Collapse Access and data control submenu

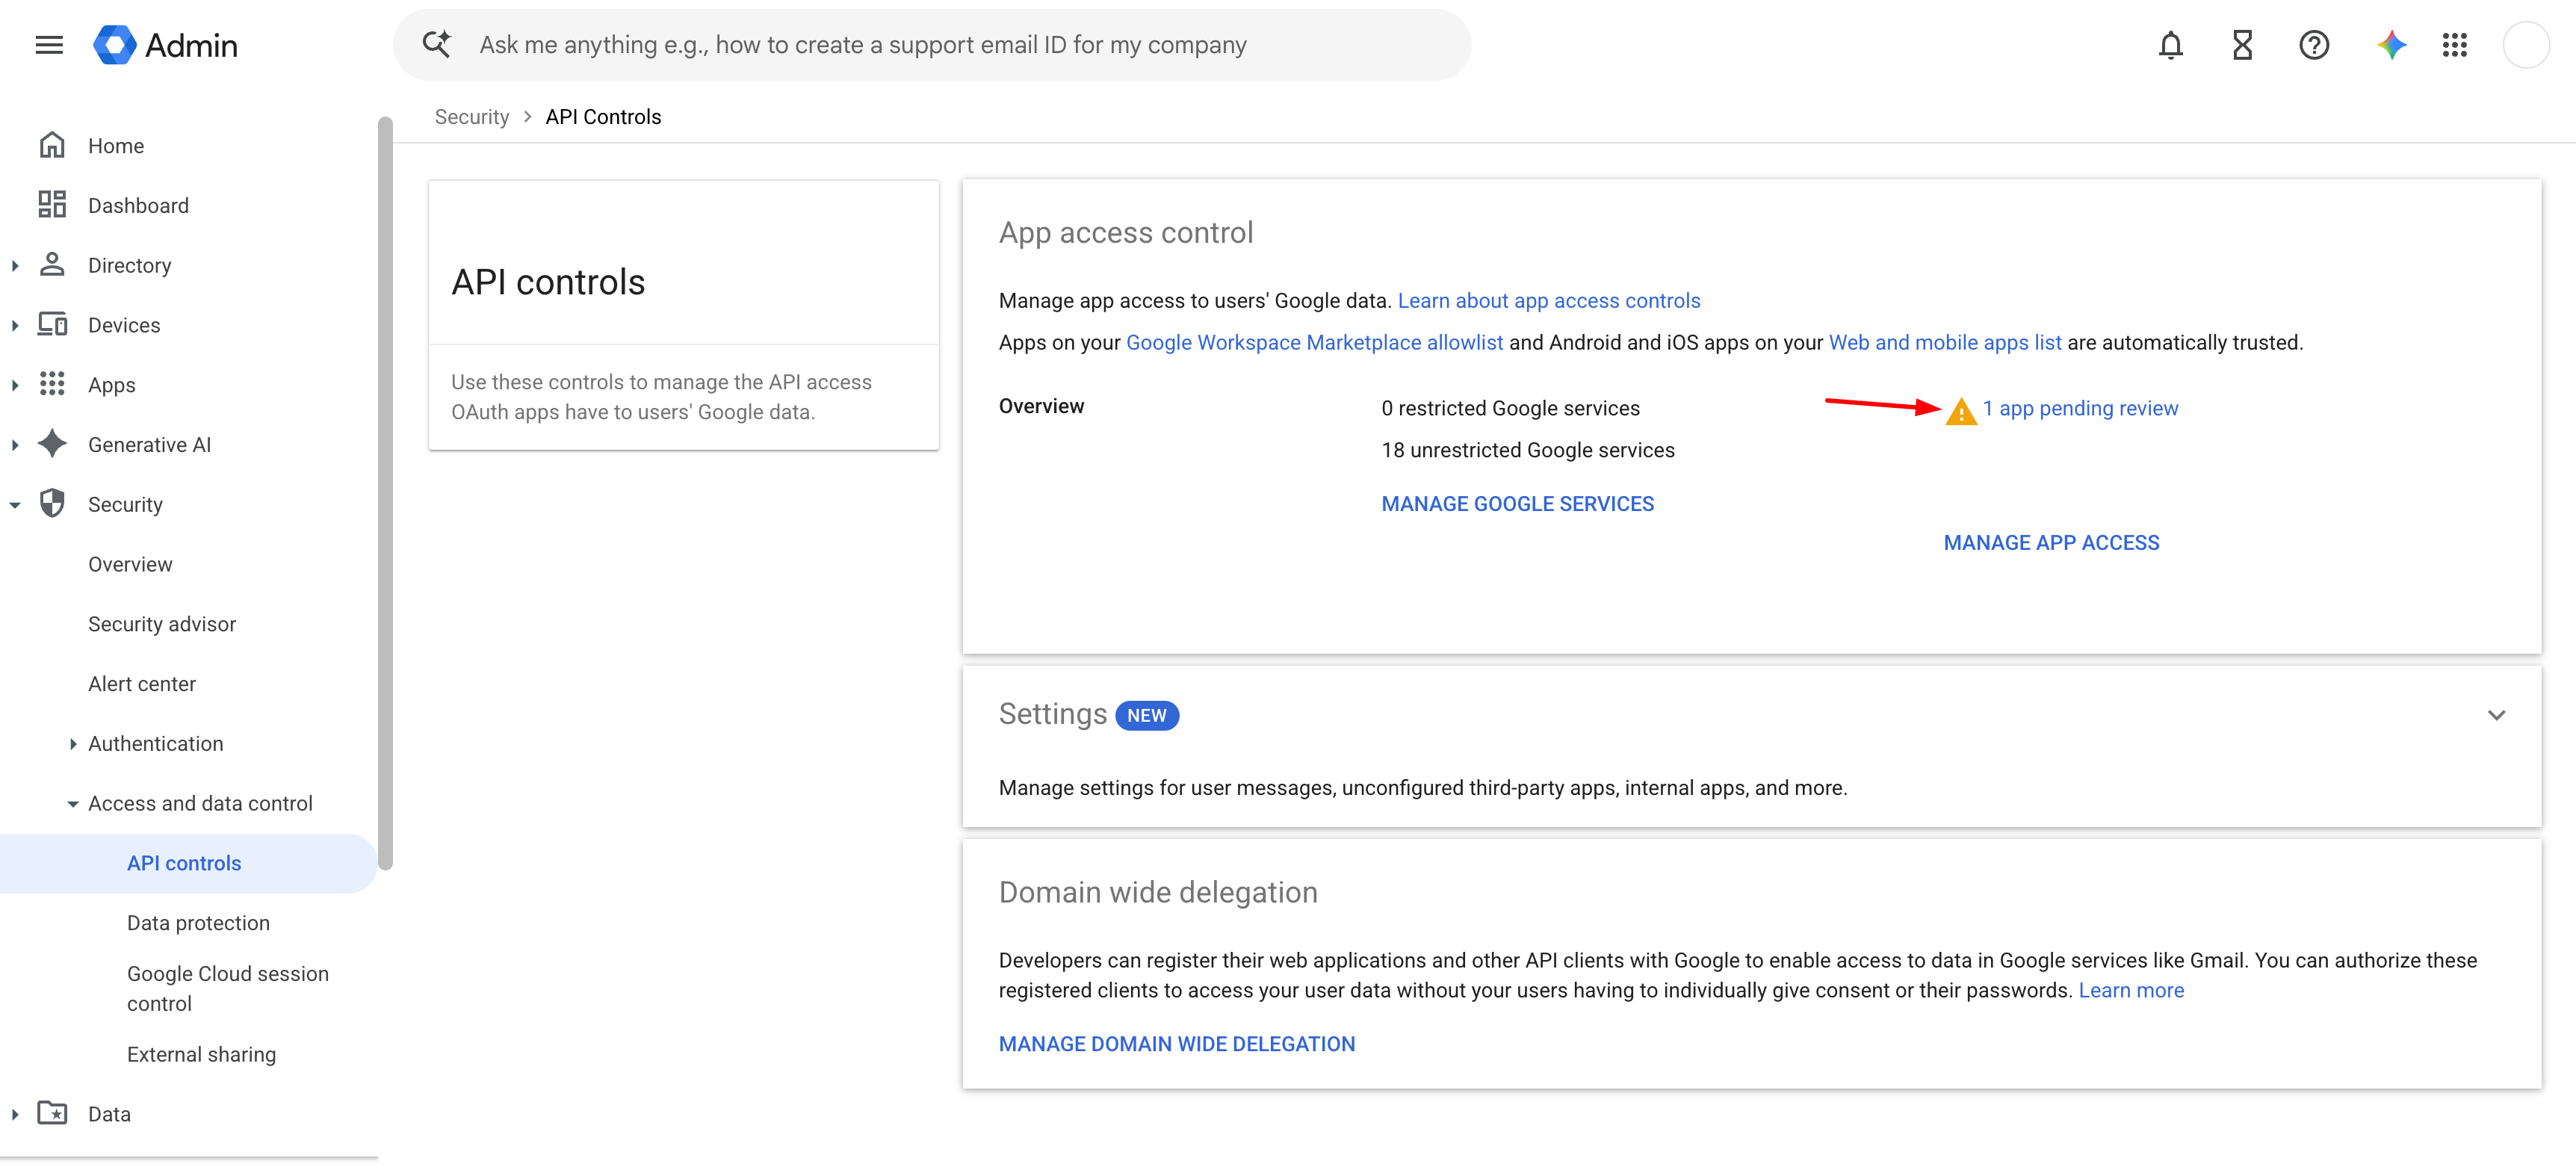(x=73, y=804)
